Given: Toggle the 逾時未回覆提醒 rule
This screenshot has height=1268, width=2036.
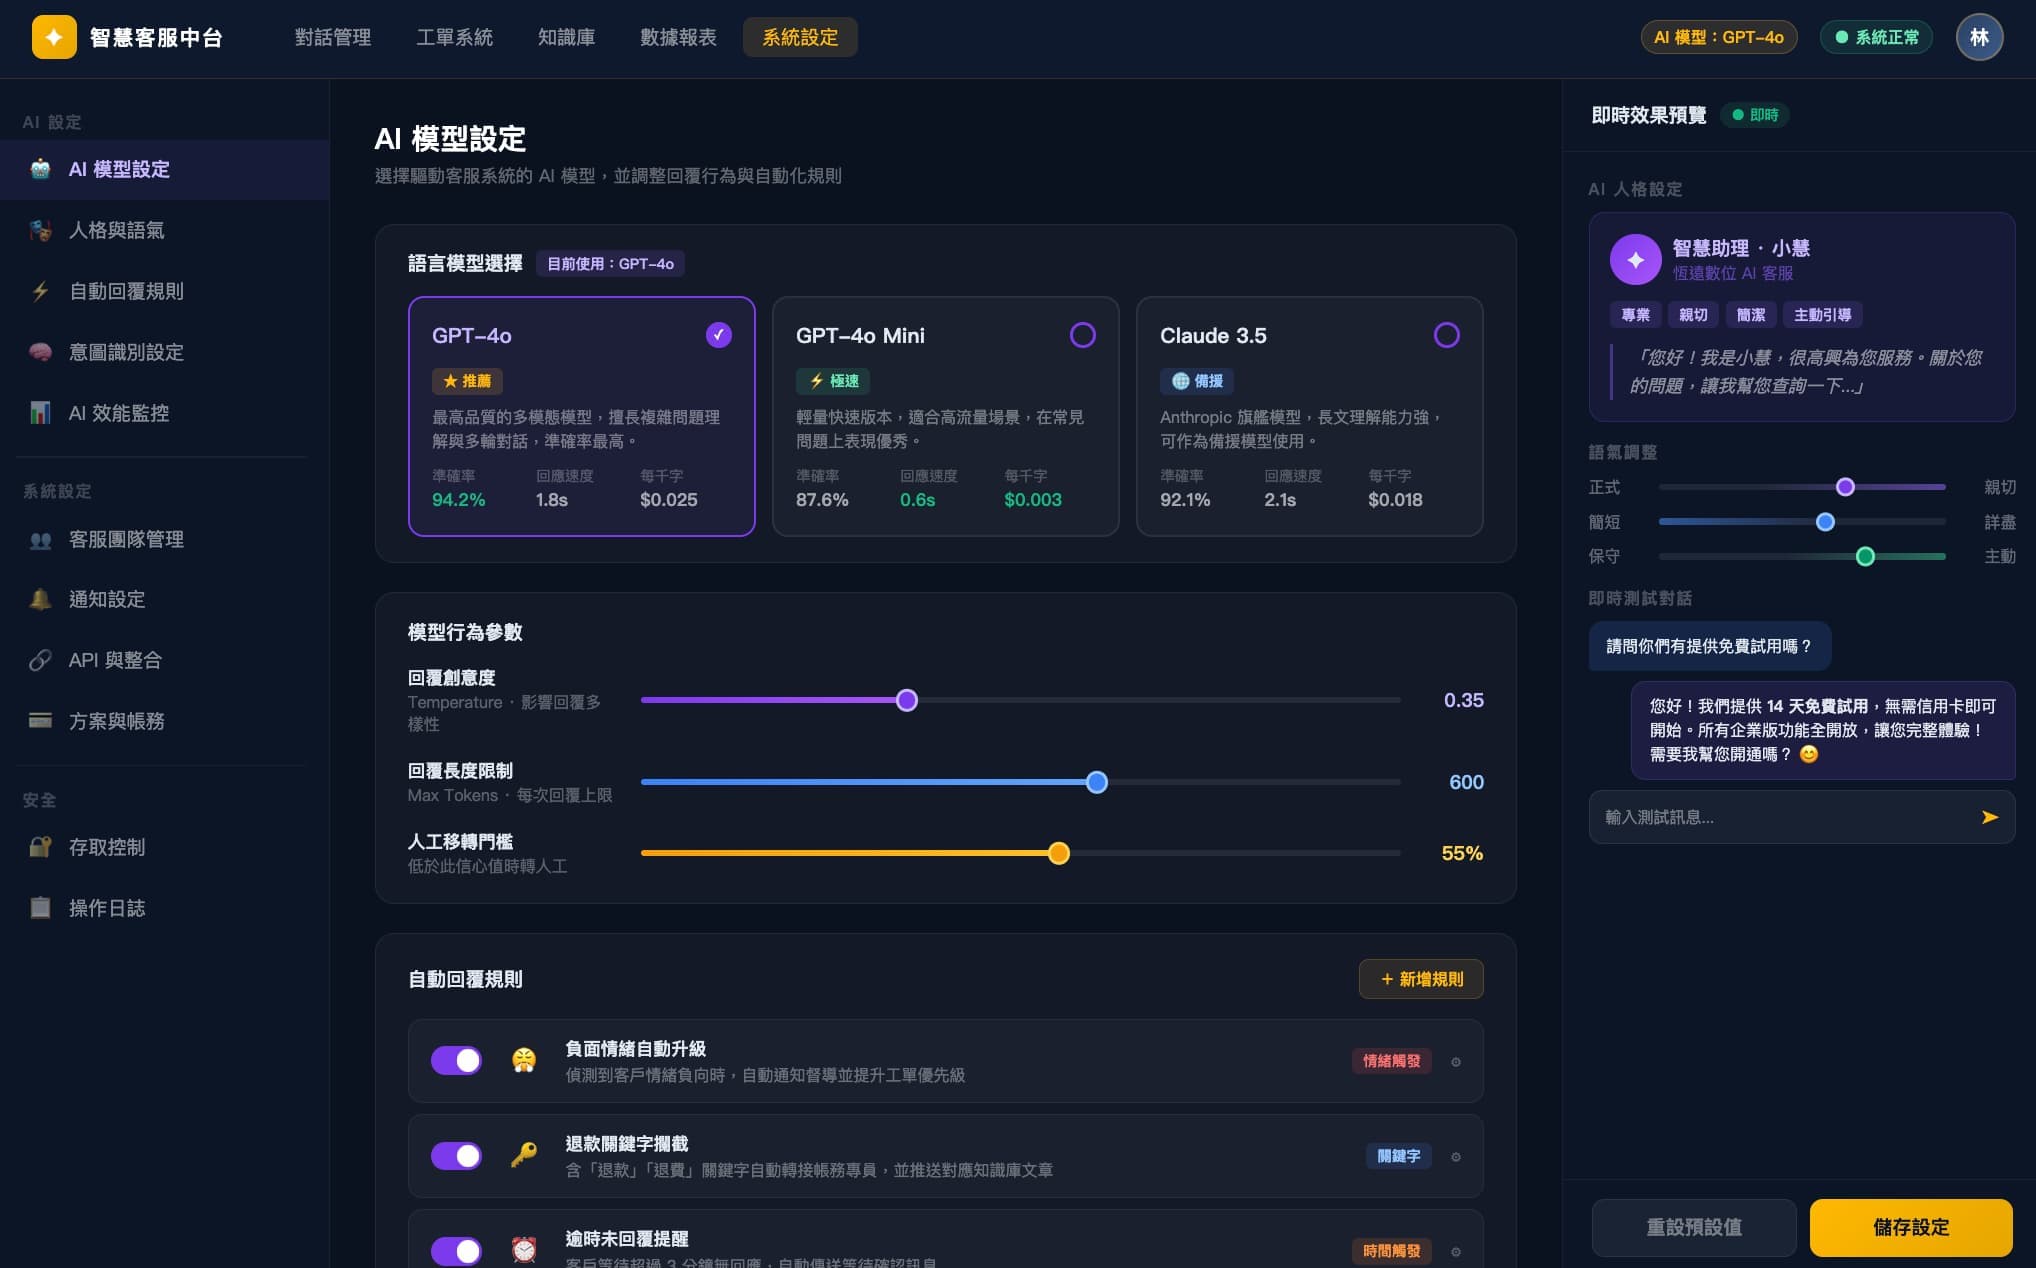Looking at the screenshot, I should click(x=456, y=1251).
